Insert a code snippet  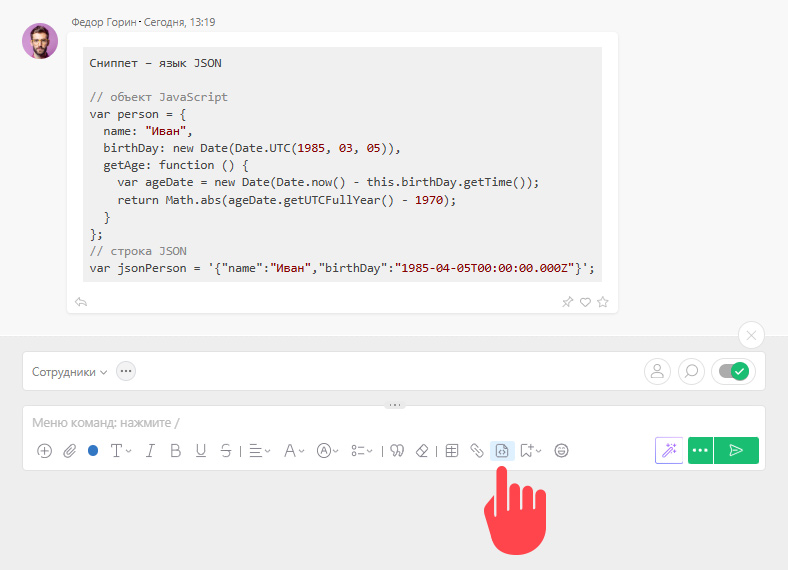coord(502,451)
